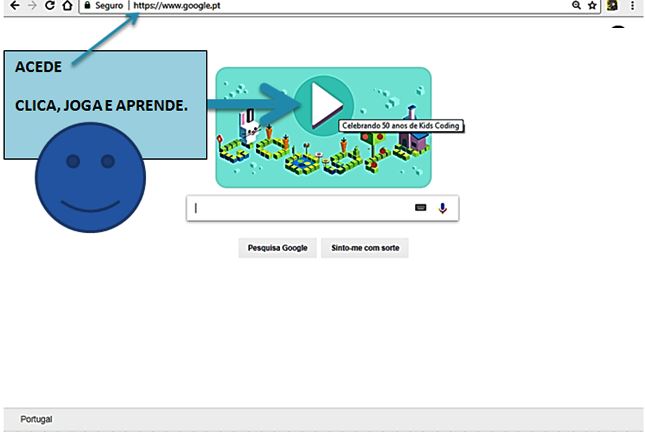
Task: Click the browser forward arrow
Action: pos(32,5)
